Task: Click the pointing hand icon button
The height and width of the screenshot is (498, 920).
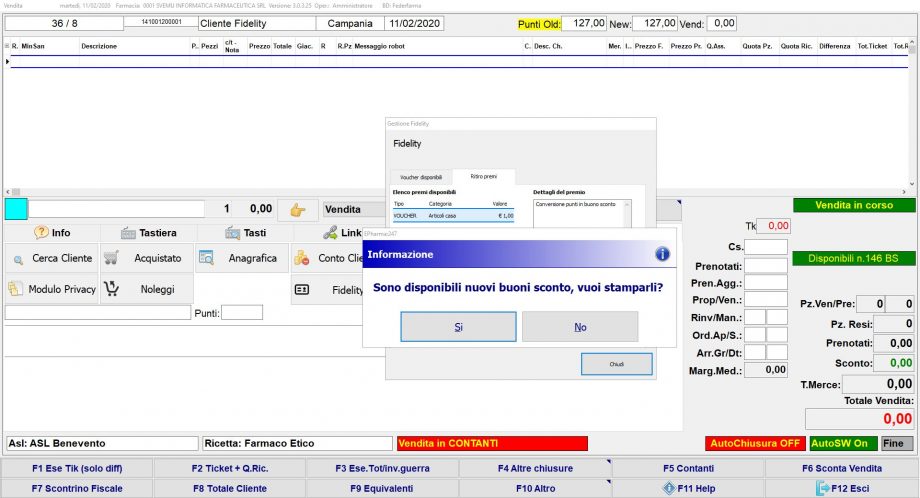Action: coord(297,210)
